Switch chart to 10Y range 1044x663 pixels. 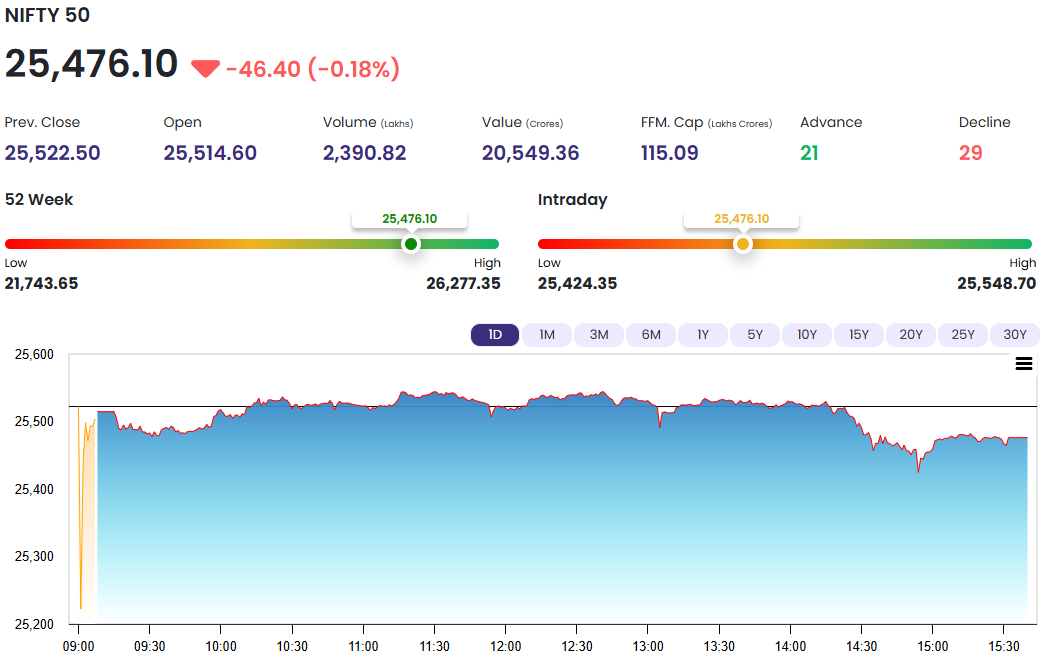tap(806, 335)
